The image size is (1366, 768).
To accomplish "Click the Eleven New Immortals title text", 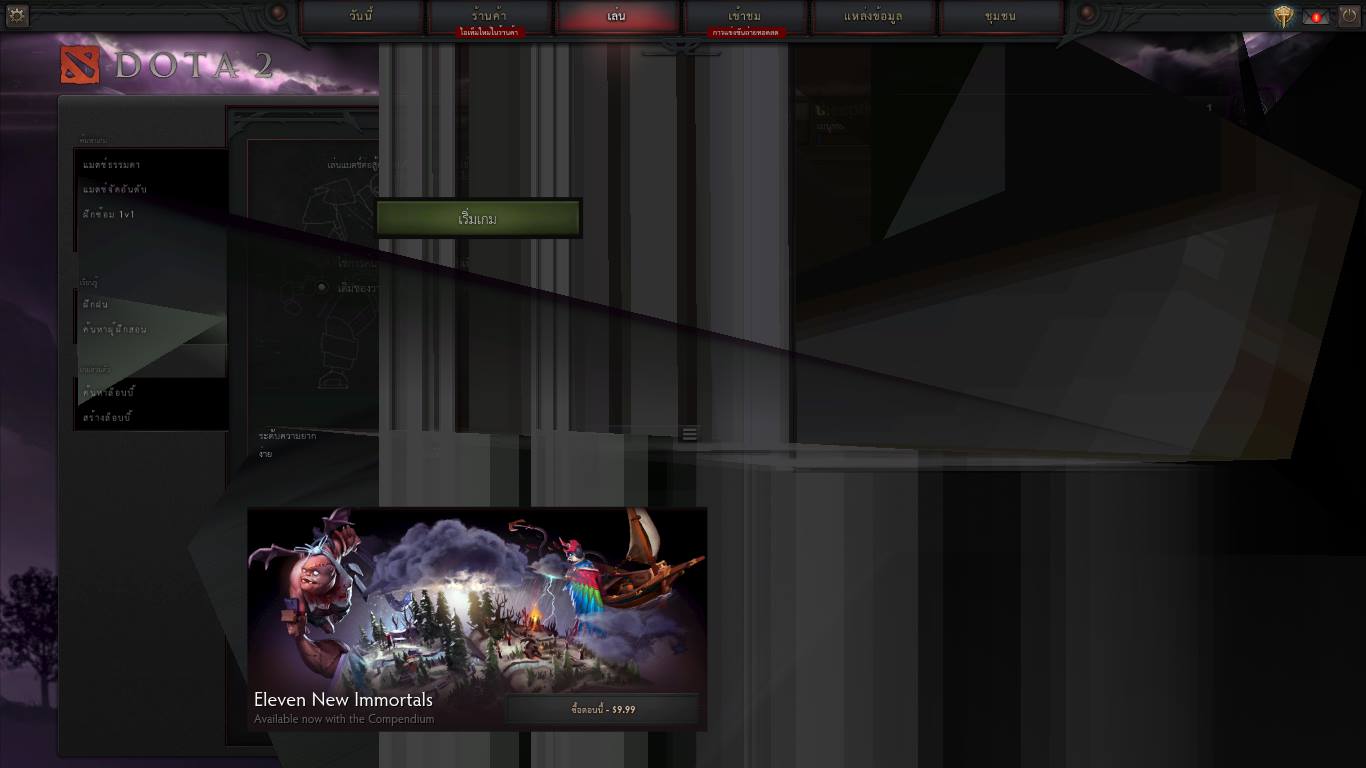I will pos(343,700).
